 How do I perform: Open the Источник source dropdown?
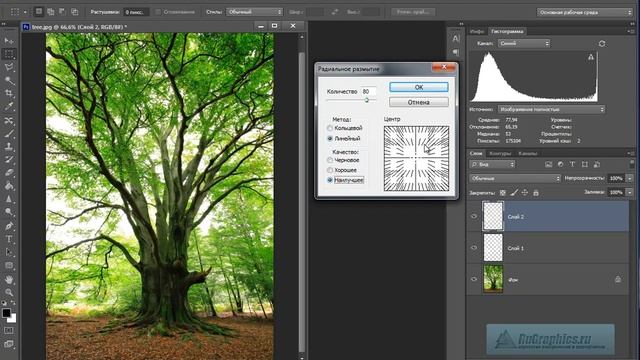[x=551, y=109]
